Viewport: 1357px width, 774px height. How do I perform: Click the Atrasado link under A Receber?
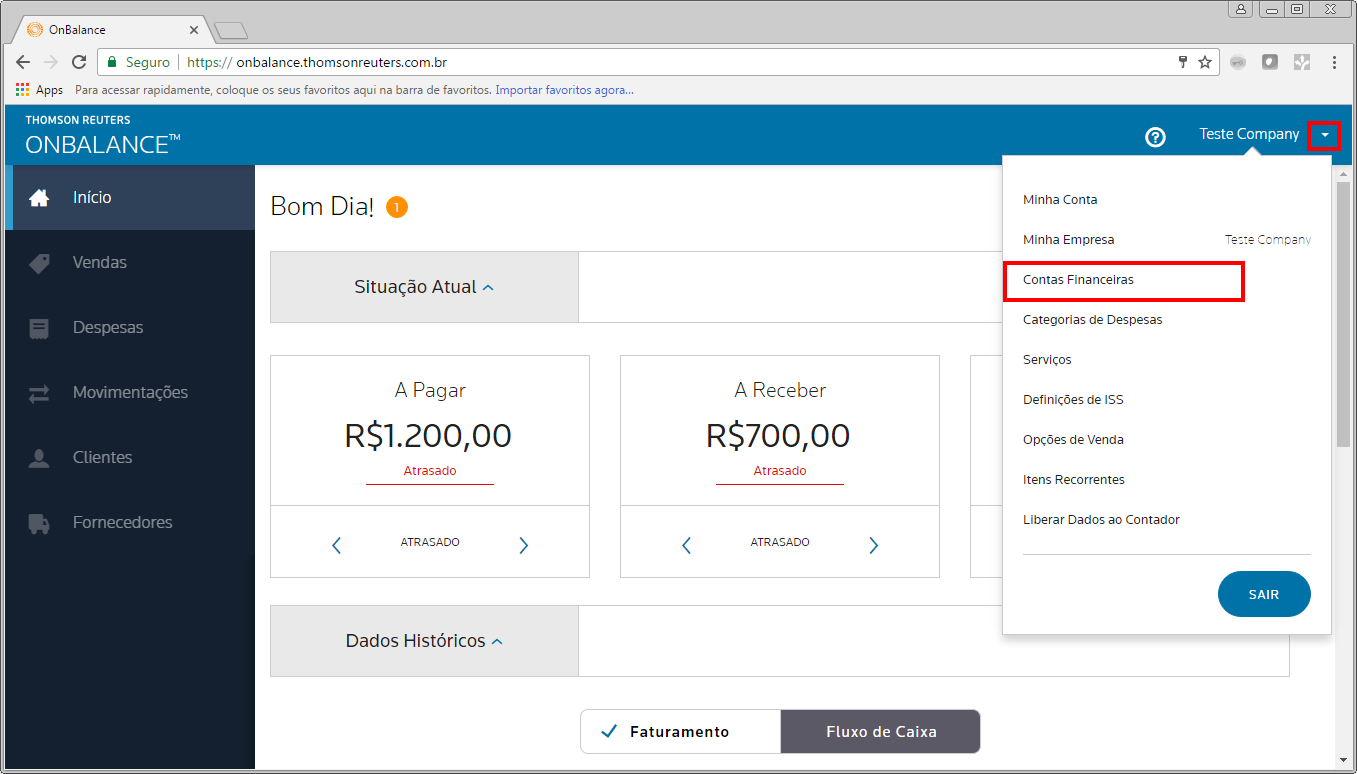[x=779, y=471]
